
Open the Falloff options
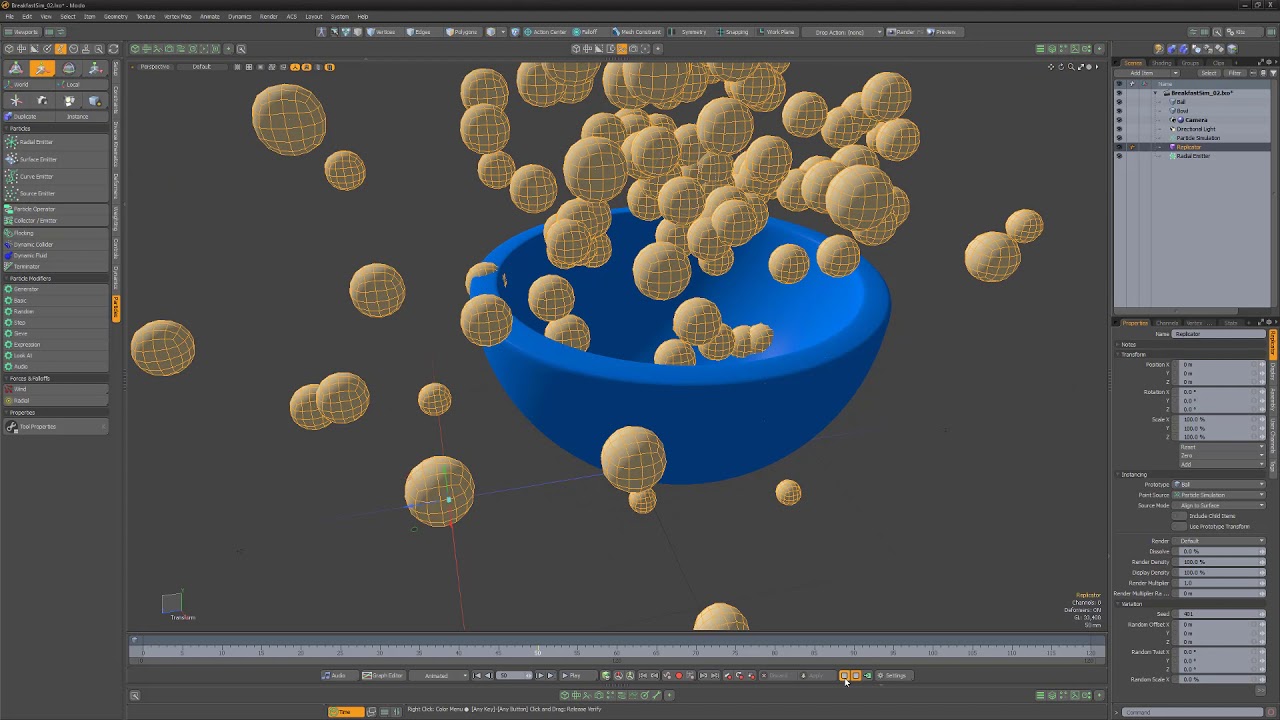[586, 32]
